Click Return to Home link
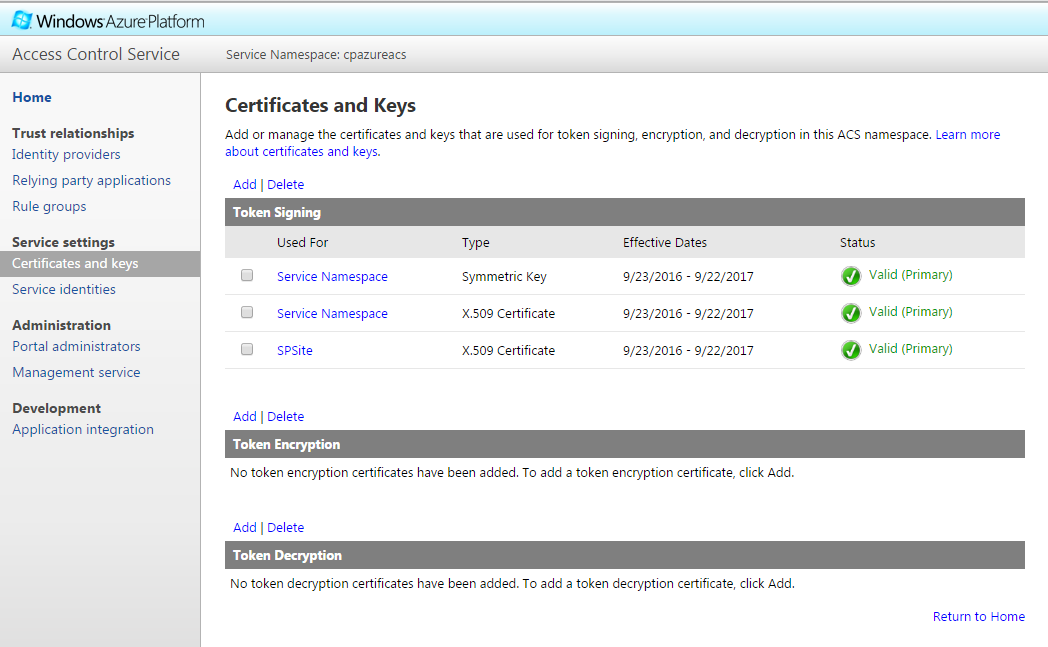The width and height of the screenshot is (1048, 647). pyautogui.click(x=978, y=616)
